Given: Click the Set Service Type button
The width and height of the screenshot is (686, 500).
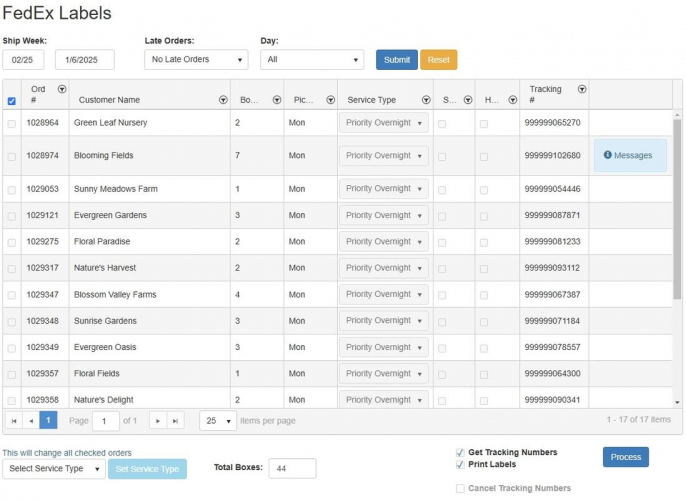Looking at the screenshot, I should (147, 469).
